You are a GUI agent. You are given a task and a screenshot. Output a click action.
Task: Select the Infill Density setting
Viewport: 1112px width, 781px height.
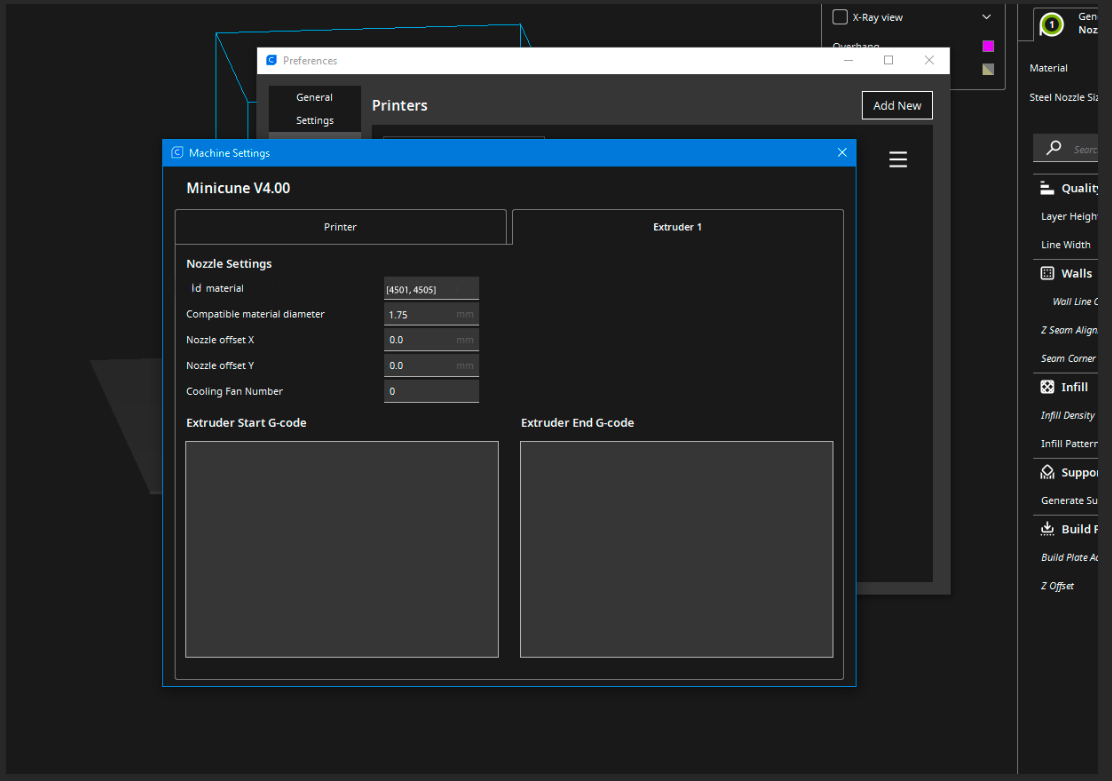pyautogui.click(x=1067, y=415)
